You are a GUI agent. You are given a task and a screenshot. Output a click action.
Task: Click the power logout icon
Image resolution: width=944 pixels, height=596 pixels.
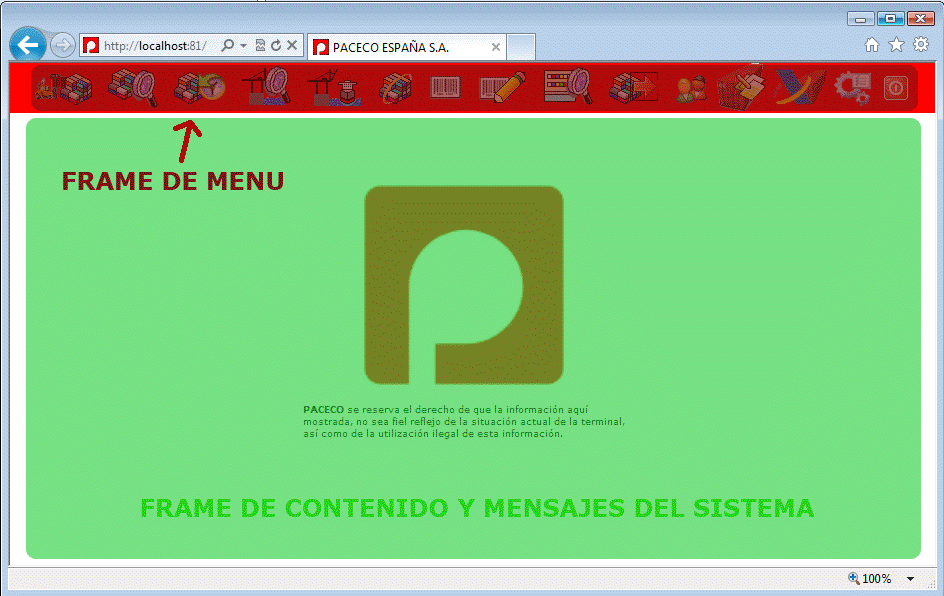pyautogui.click(x=896, y=88)
